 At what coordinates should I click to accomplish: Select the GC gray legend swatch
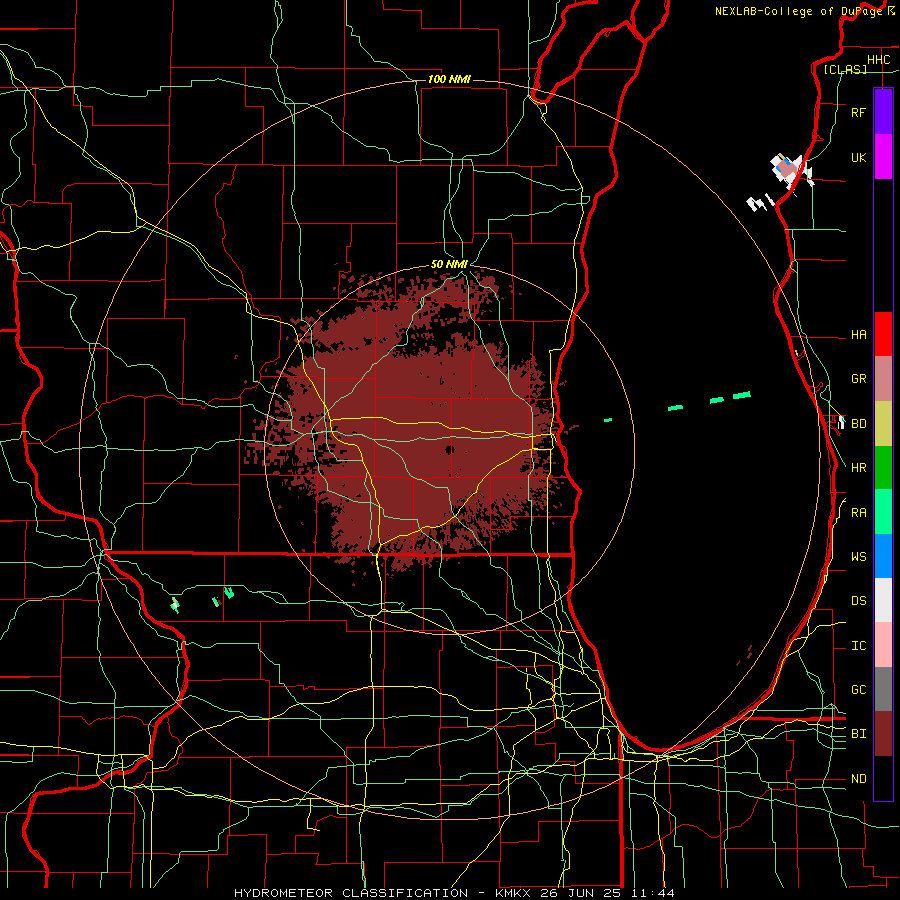(883, 689)
